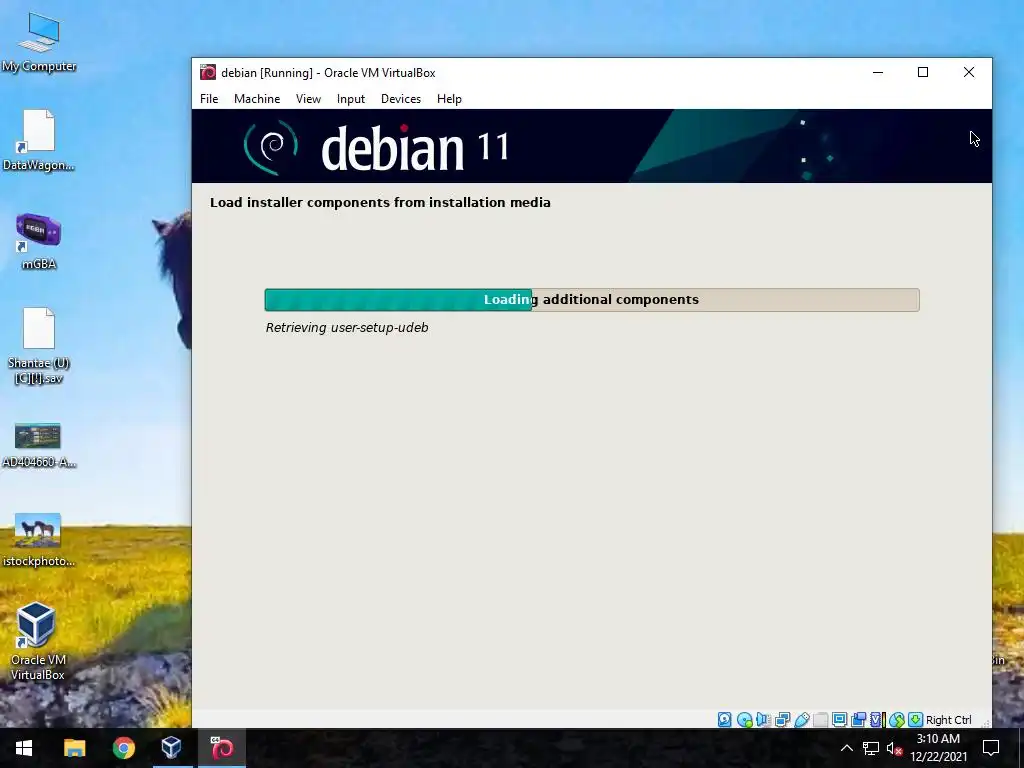
Task: Open the Input menu
Action: coord(351,99)
